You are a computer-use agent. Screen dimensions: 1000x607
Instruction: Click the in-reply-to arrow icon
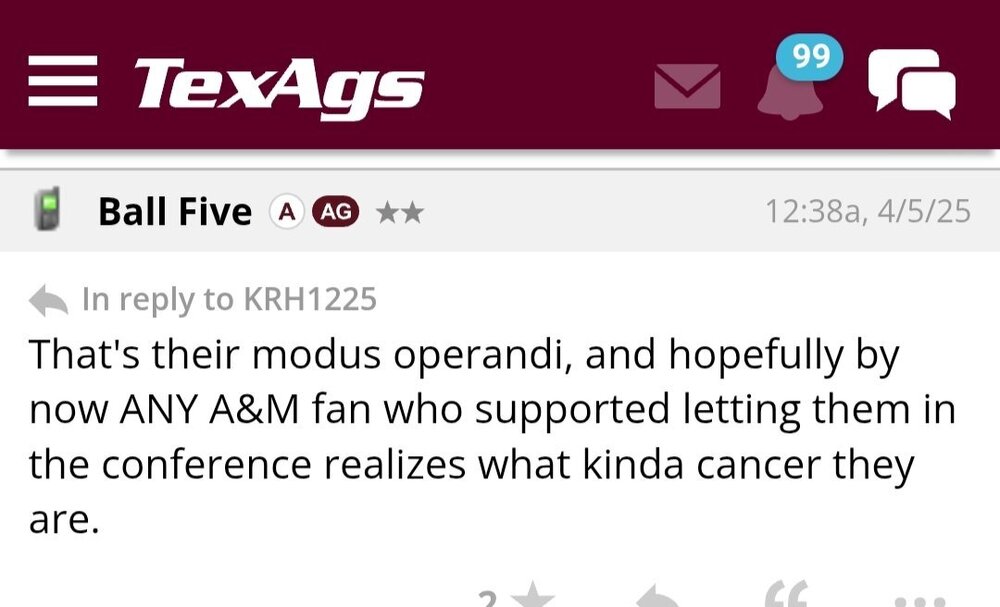click(x=49, y=299)
